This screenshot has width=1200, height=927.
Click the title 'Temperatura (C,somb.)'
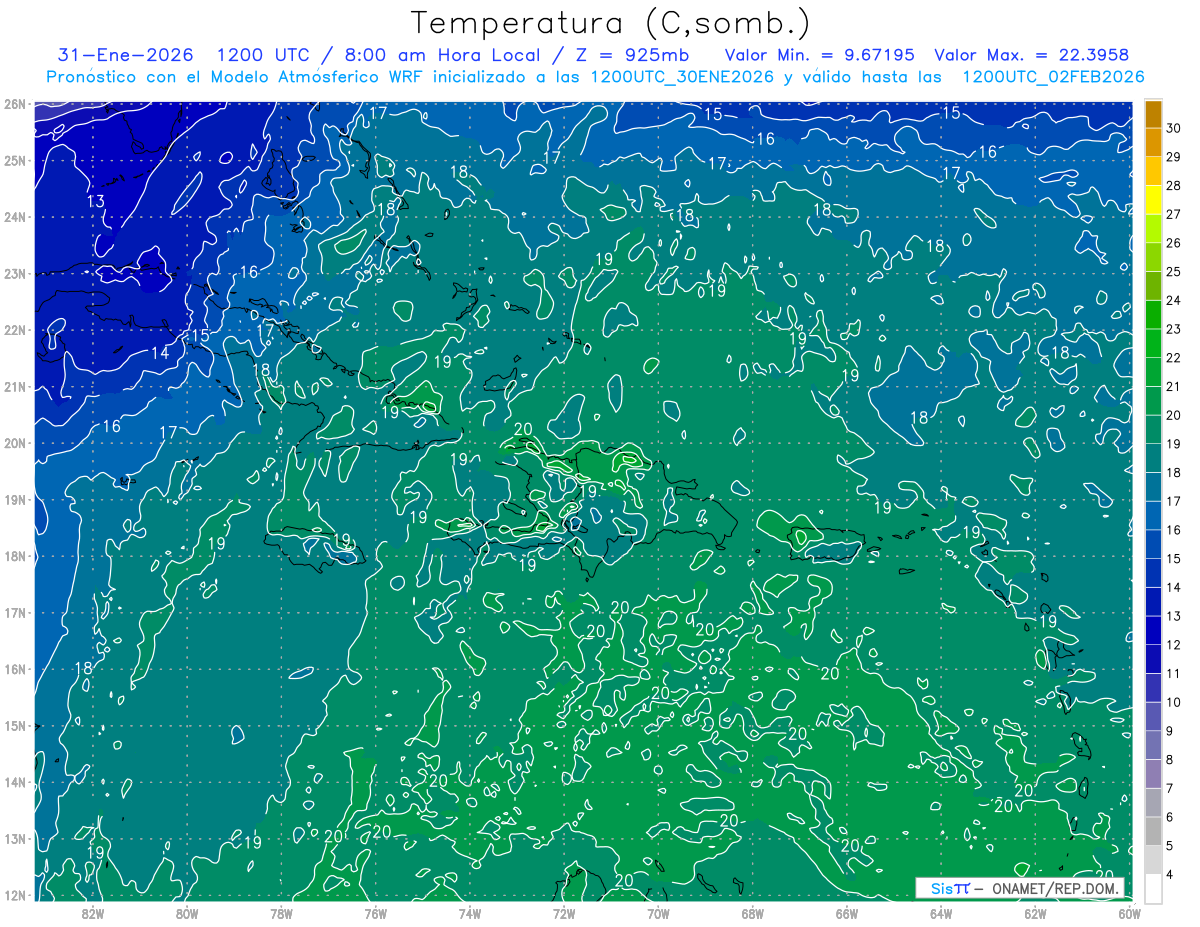tap(611, 24)
